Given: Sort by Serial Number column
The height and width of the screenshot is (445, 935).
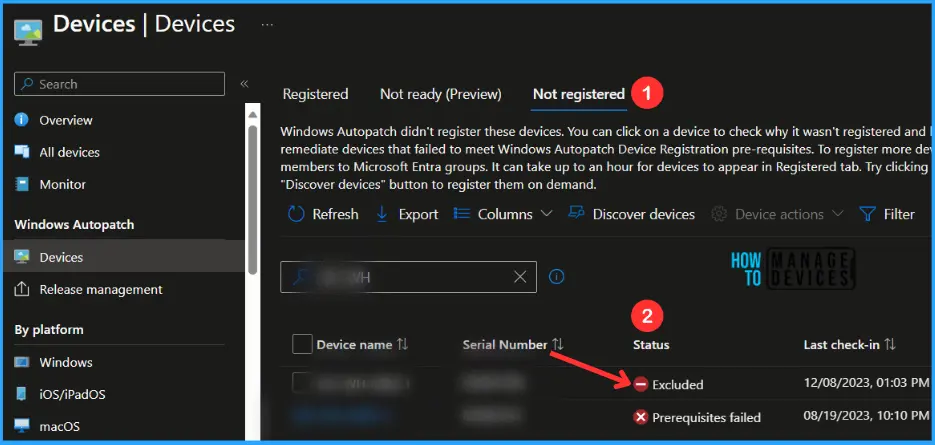Looking at the screenshot, I should click(x=513, y=345).
